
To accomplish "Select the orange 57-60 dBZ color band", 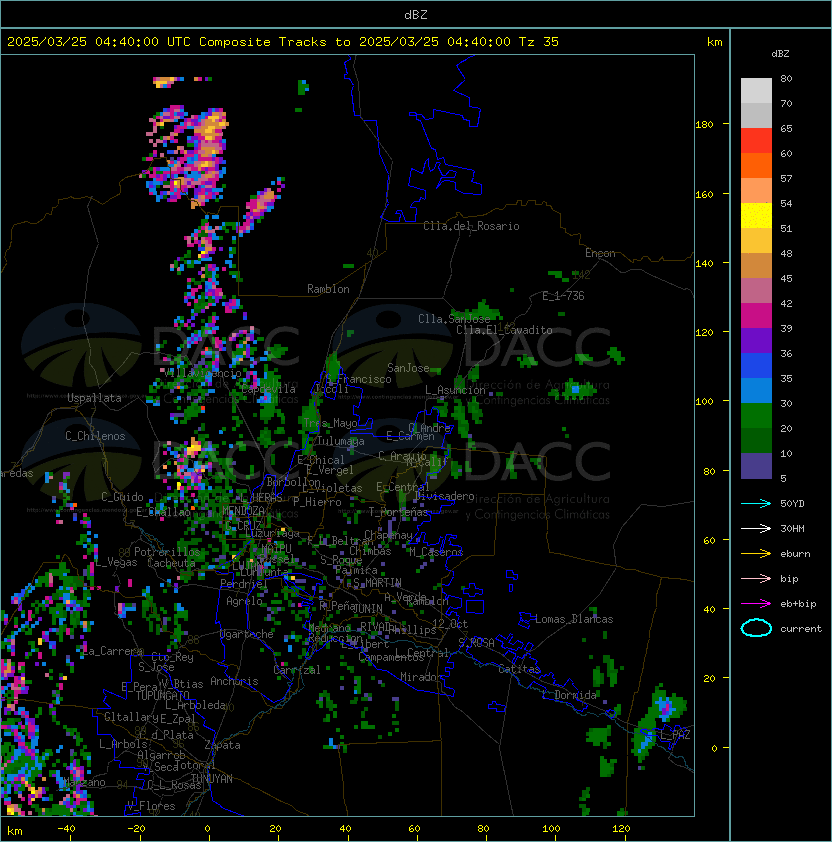I will pos(756,165).
